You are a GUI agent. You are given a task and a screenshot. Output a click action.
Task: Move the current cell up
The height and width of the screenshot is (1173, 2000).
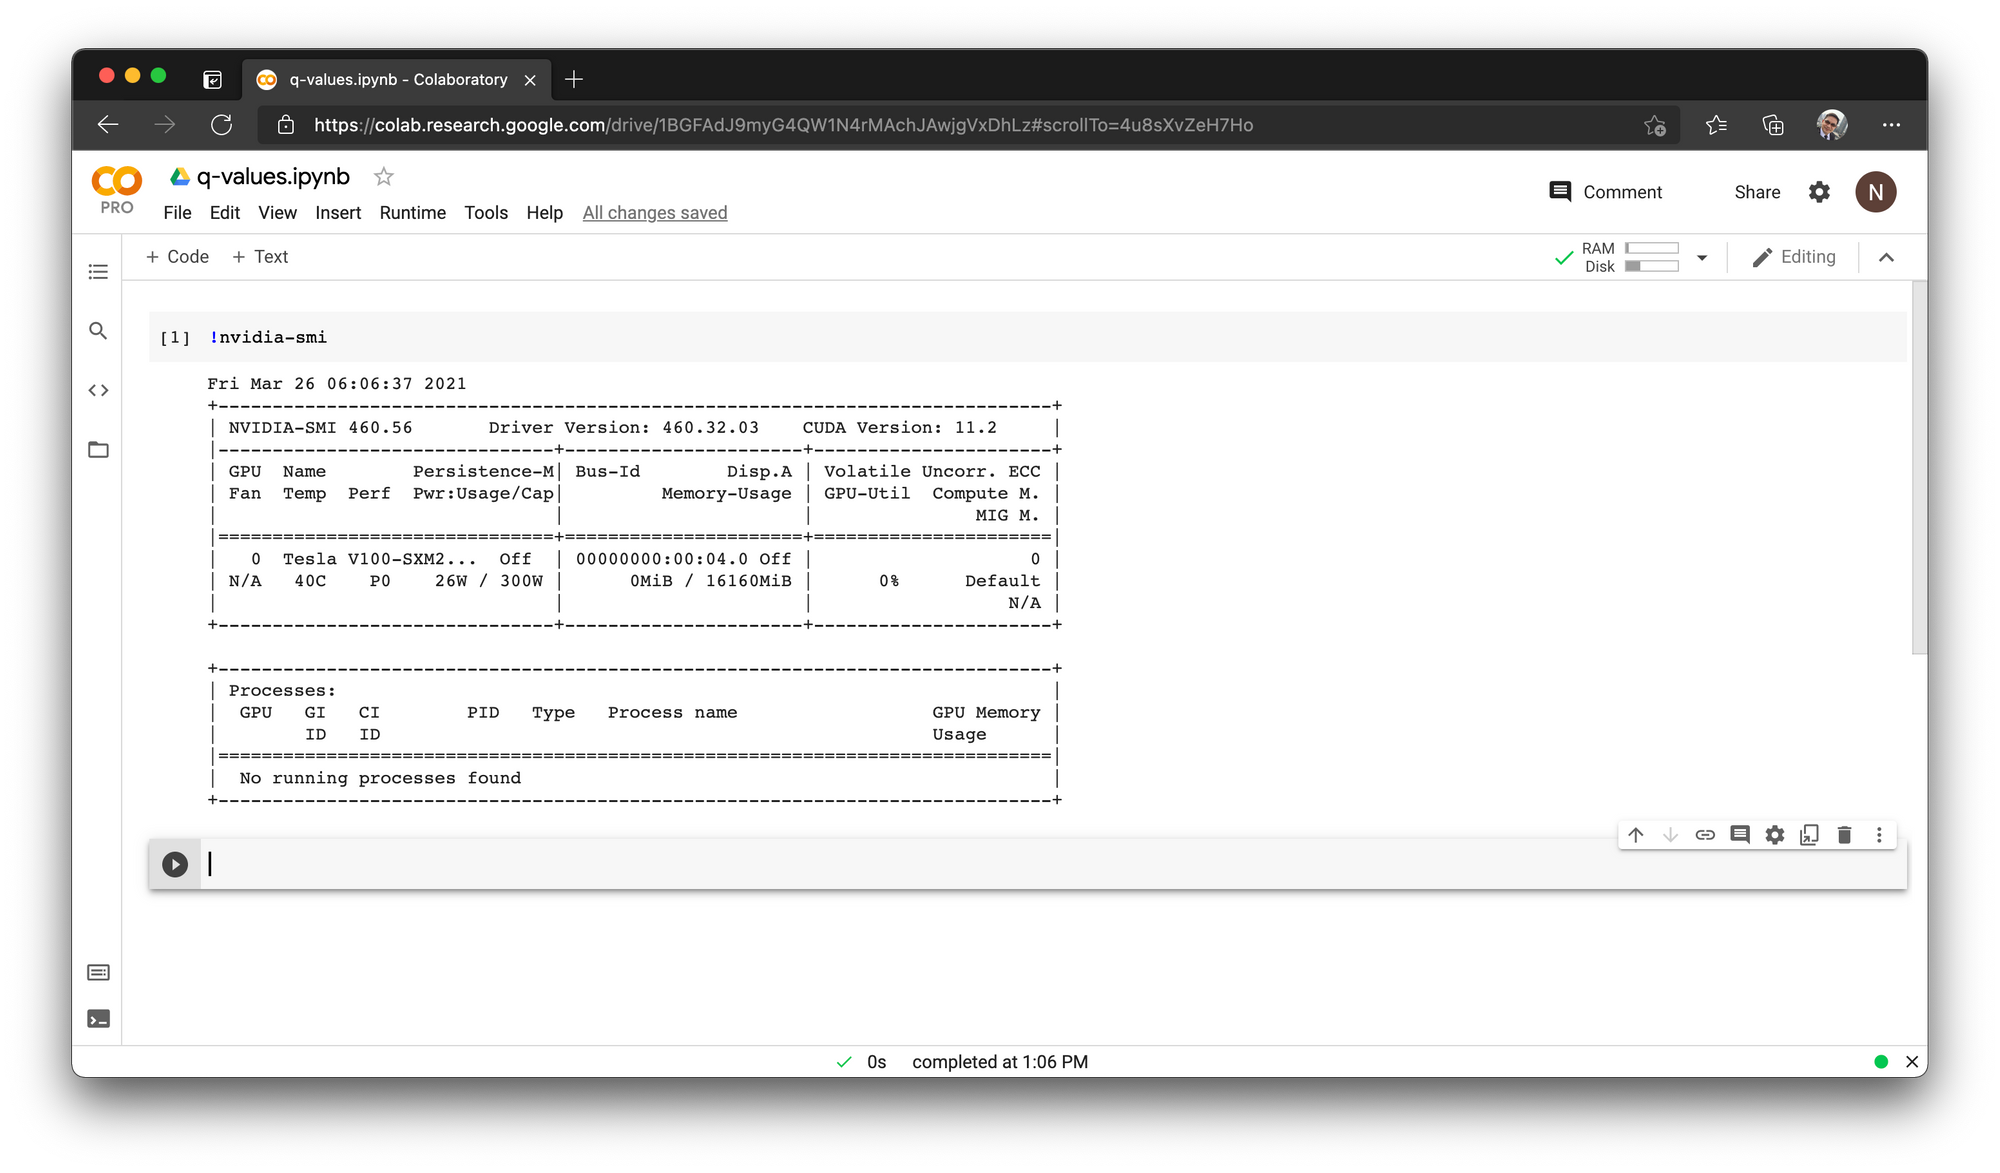point(1635,835)
